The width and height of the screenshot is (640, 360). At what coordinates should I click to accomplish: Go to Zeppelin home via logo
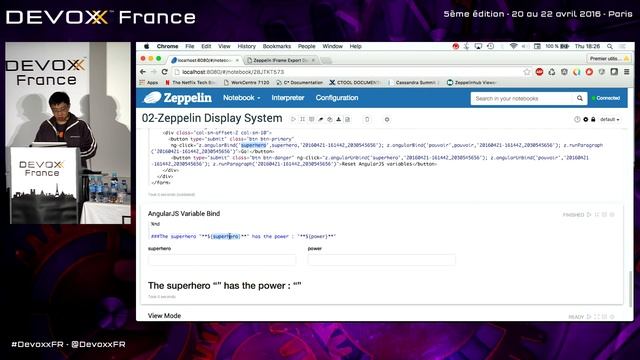[178, 98]
